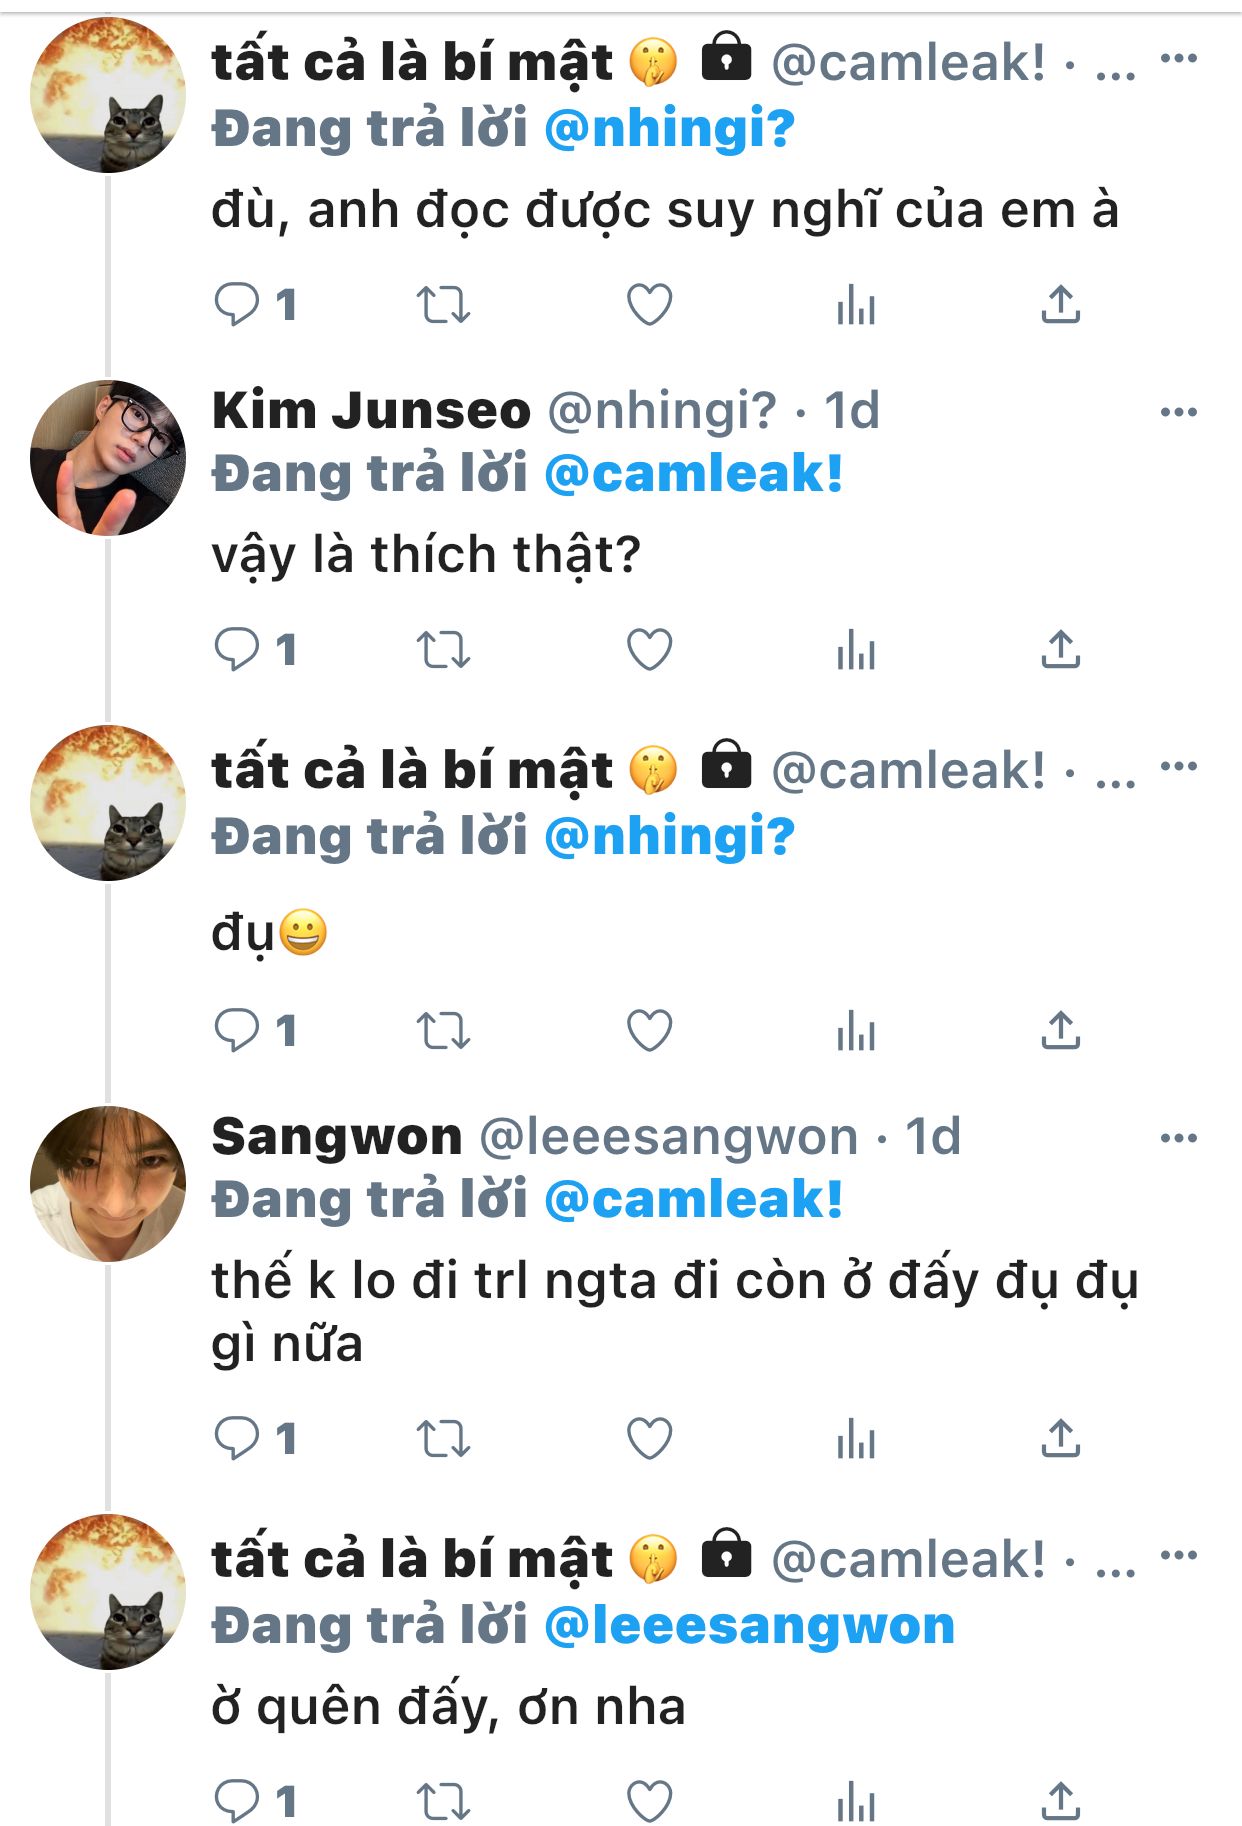This screenshot has width=1242, height=1826.
Task: Open Kim Junseo's profile picture
Action: click(108, 458)
